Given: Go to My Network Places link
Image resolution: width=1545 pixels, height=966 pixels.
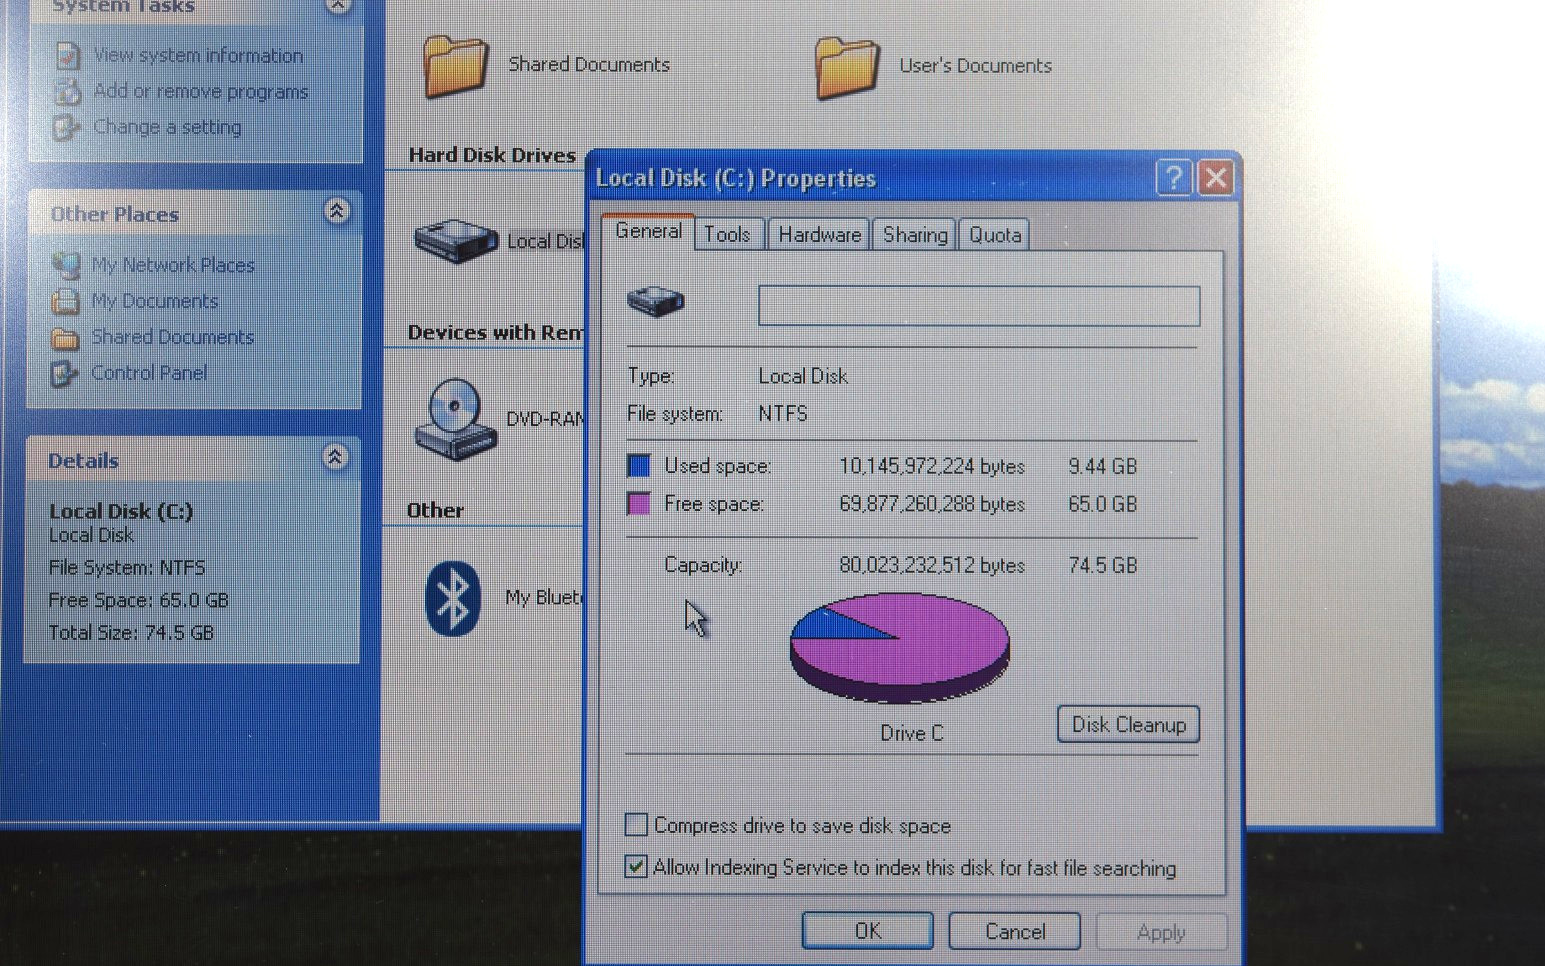Looking at the screenshot, I should point(173,265).
